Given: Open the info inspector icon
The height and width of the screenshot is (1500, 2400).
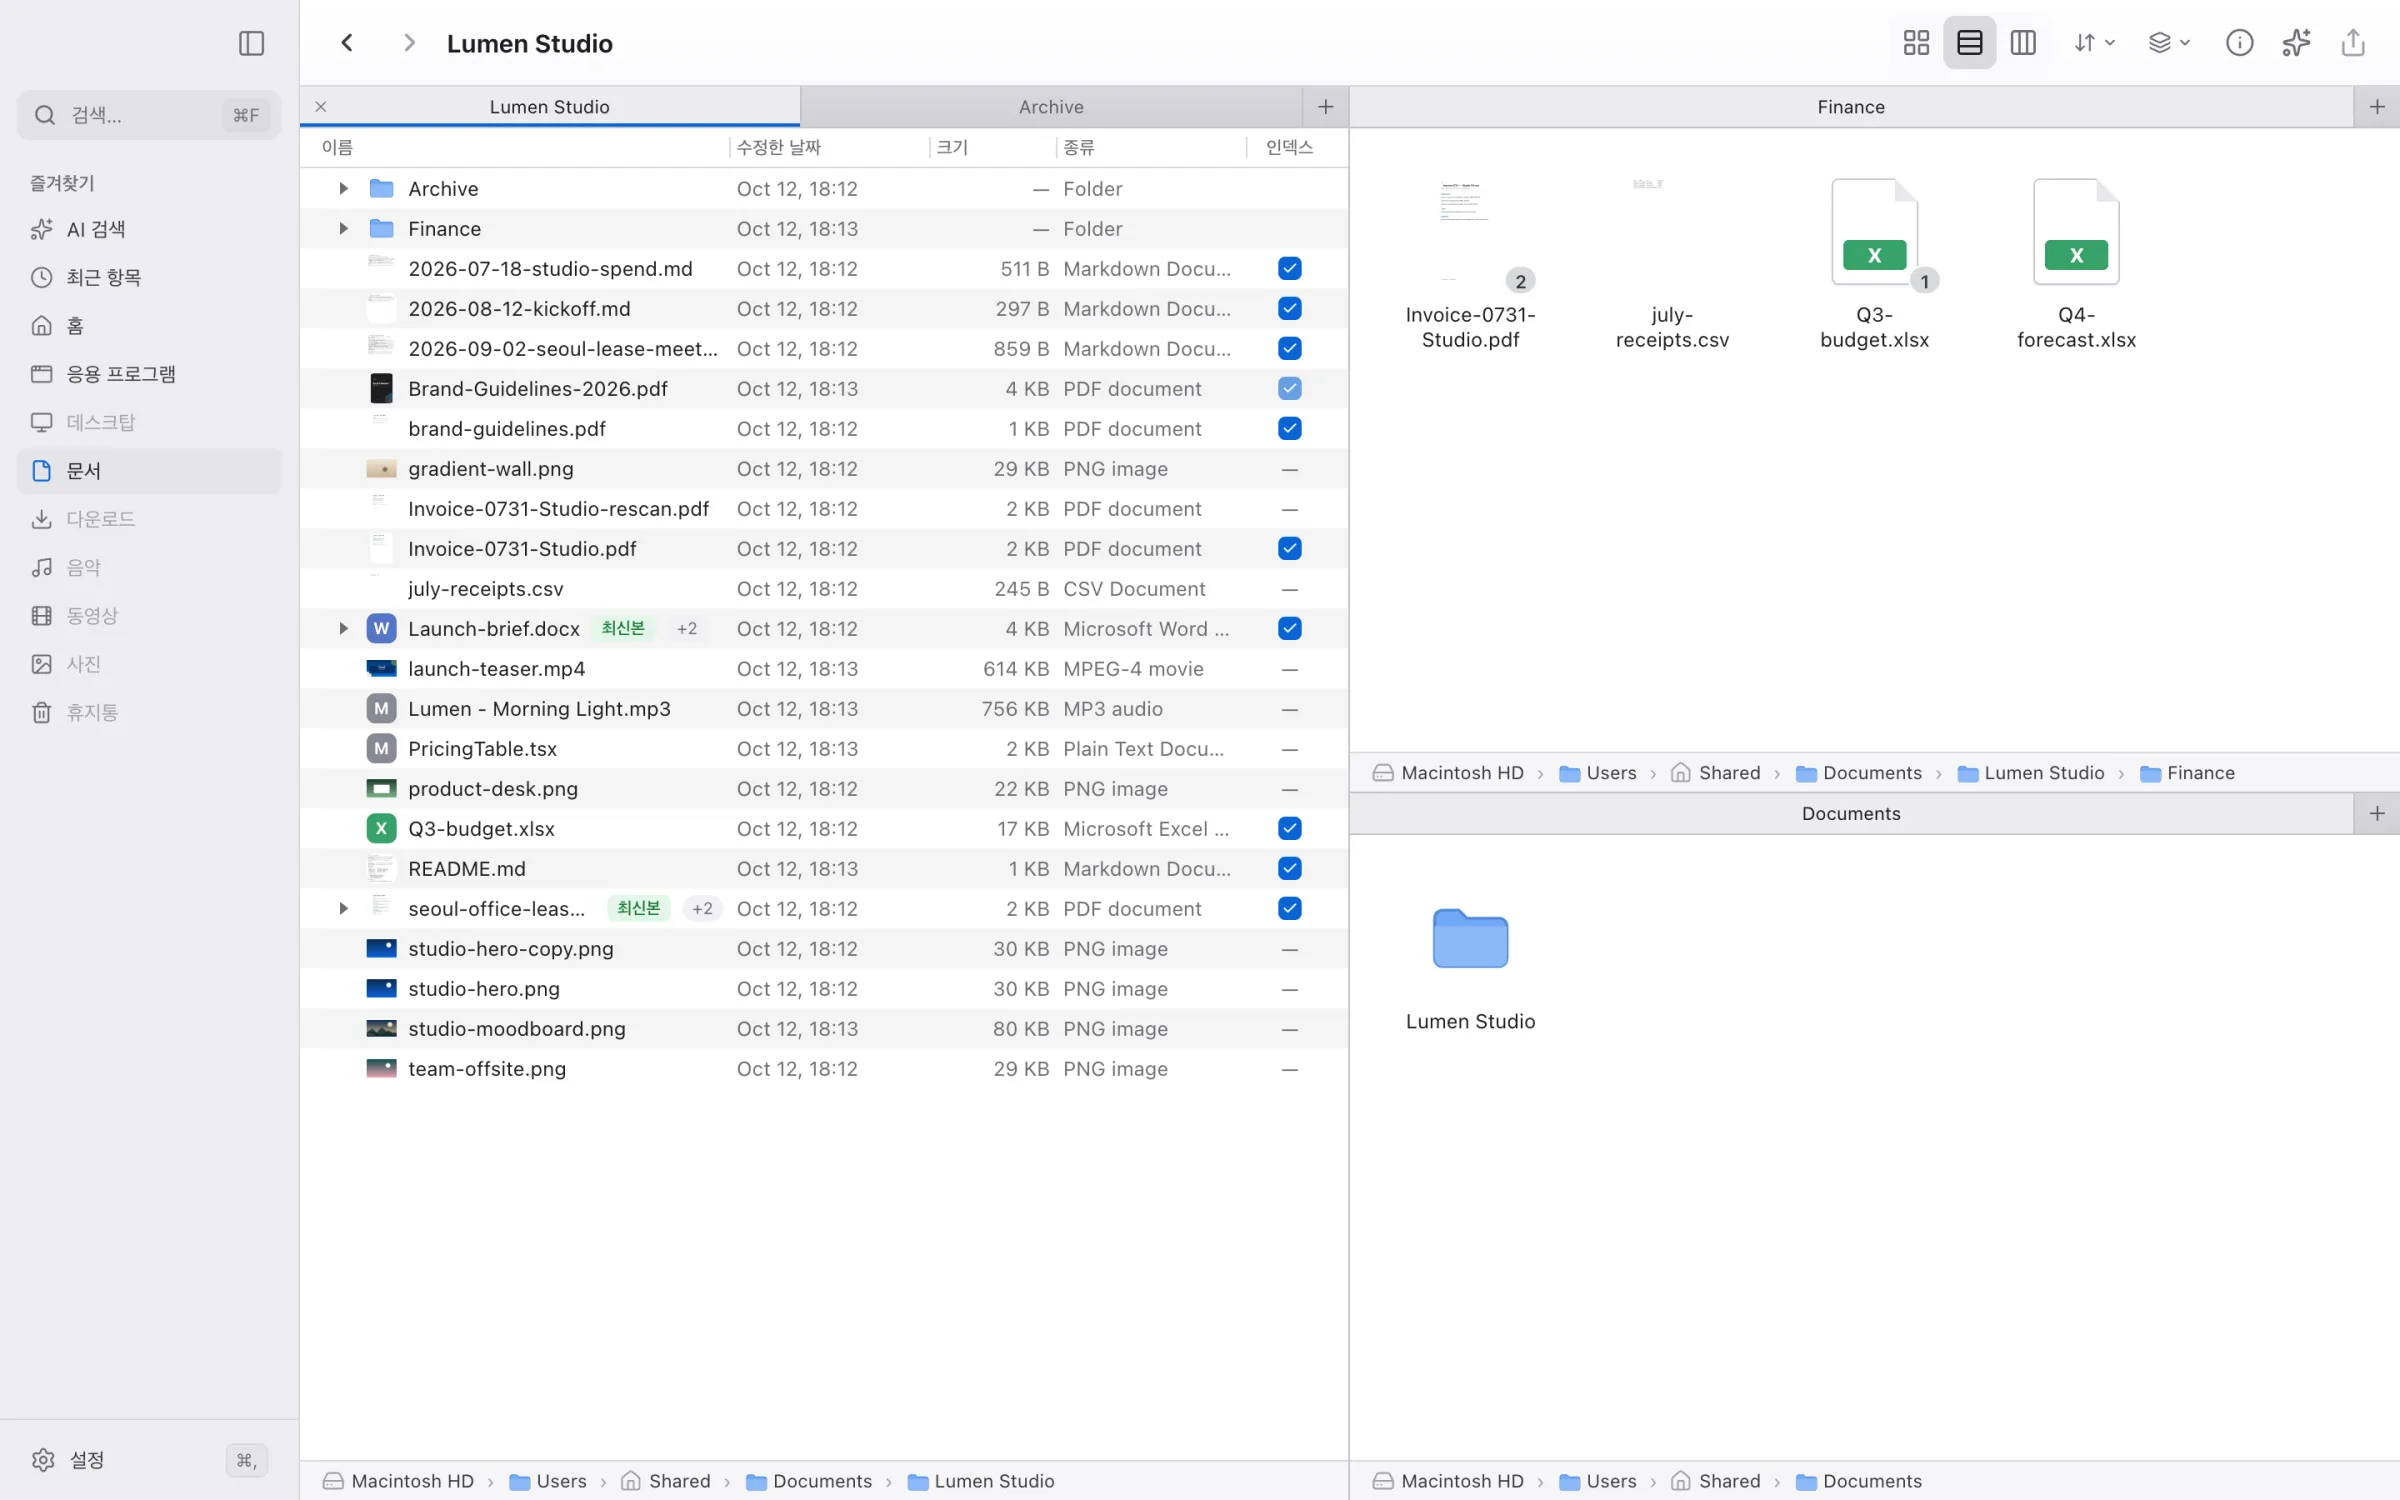Looking at the screenshot, I should 2239,43.
